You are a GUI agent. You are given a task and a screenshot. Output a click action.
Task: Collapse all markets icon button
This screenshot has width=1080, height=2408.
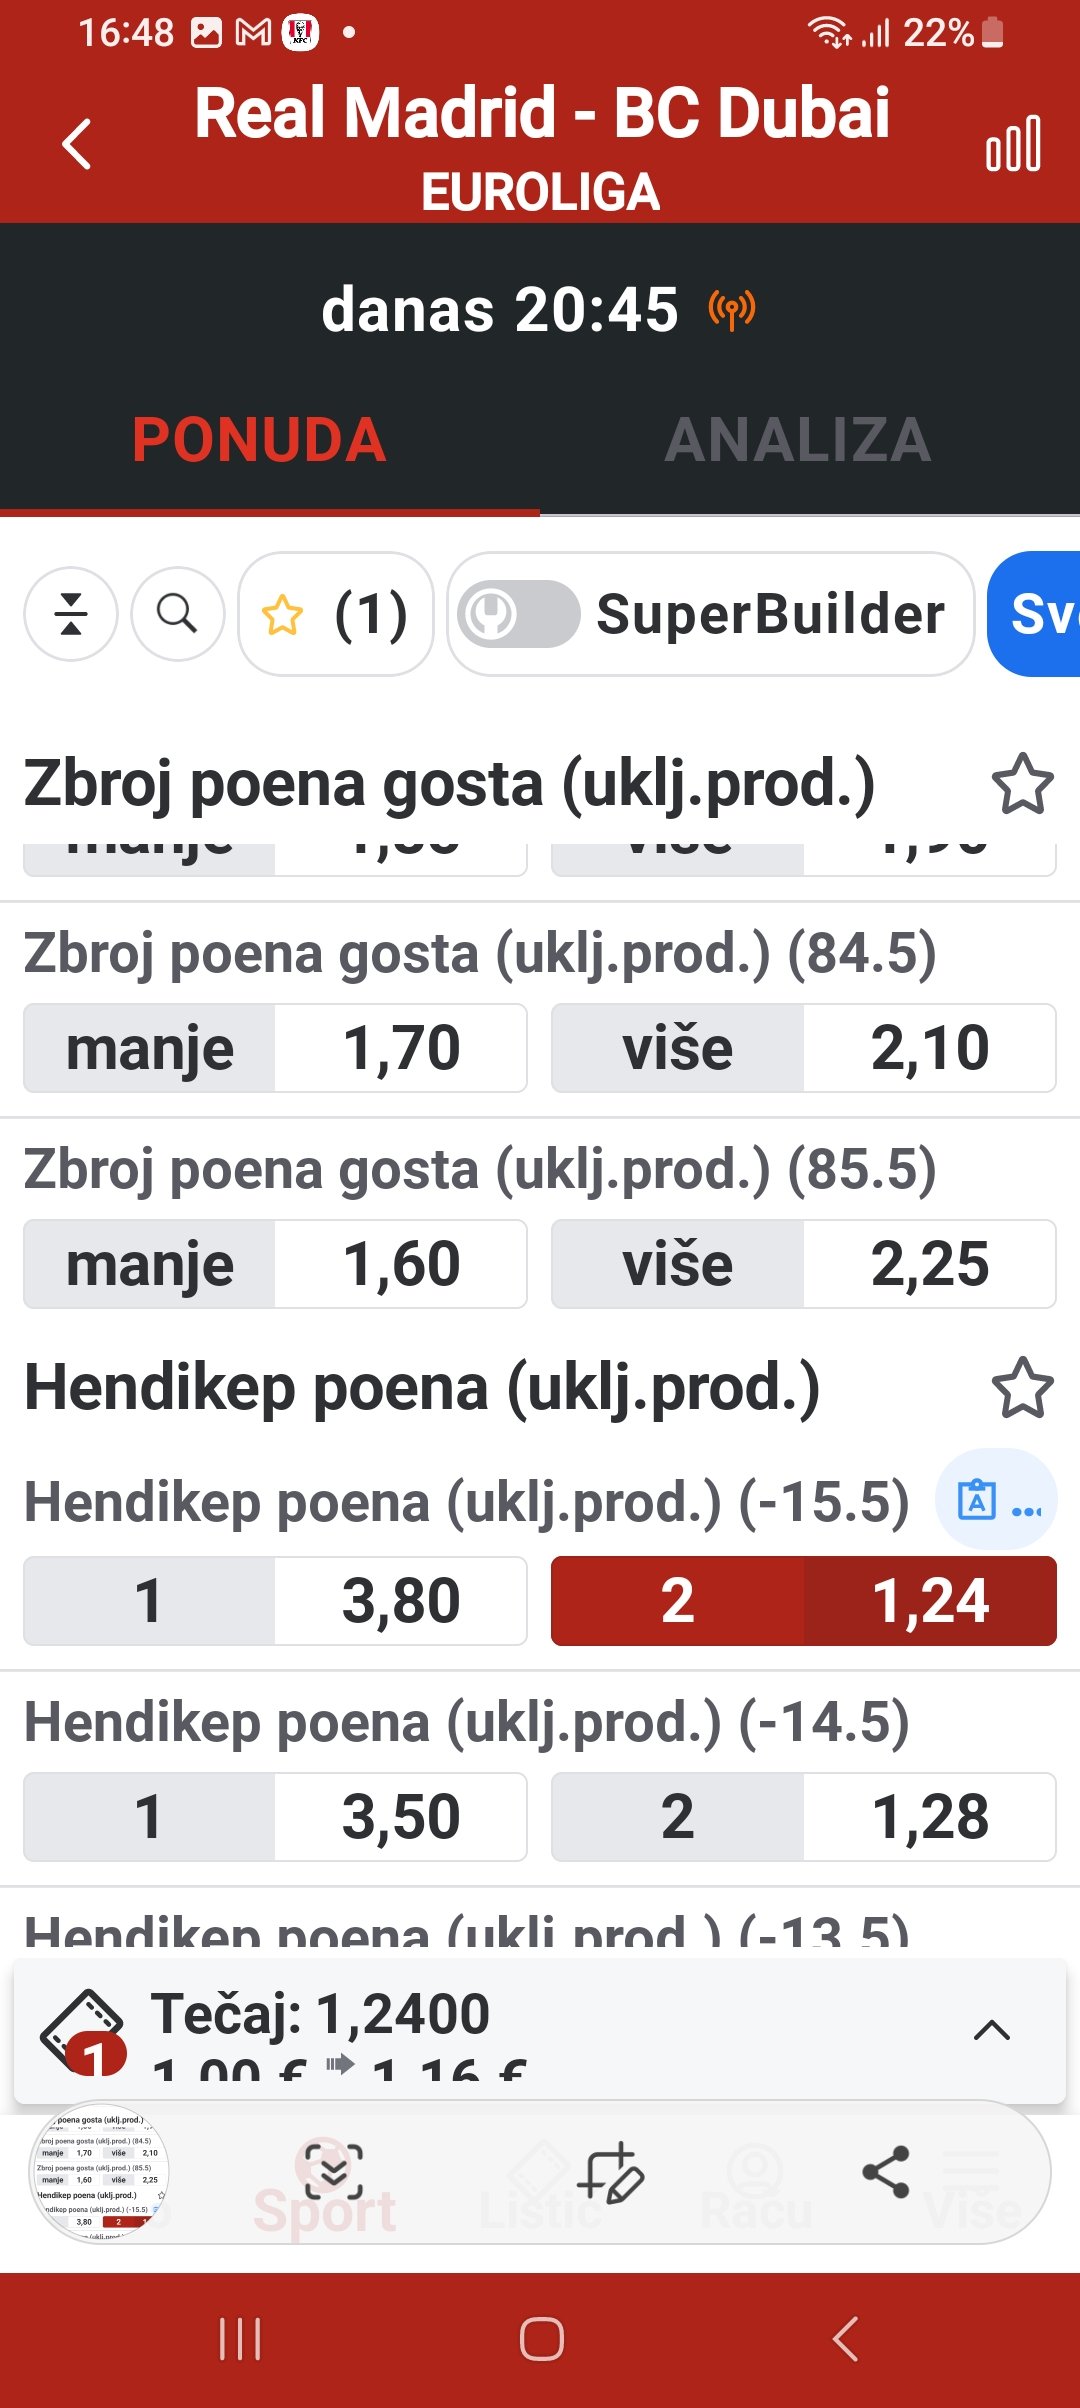click(x=71, y=614)
